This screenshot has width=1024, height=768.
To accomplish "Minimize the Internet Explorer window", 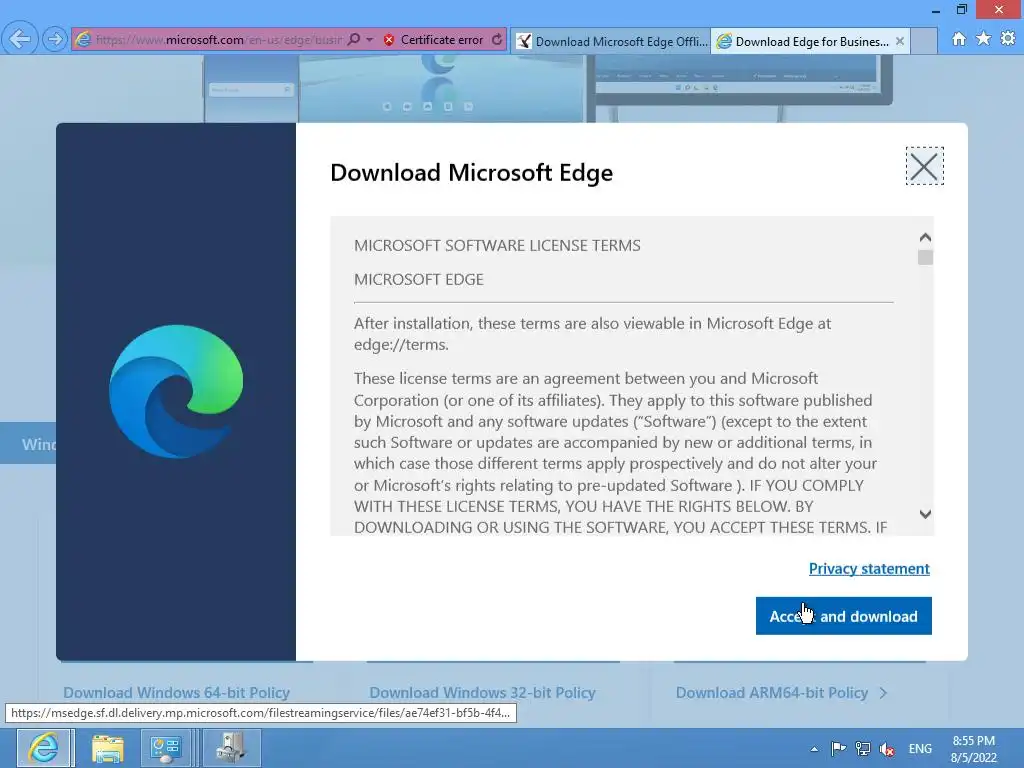I will (936, 10).
